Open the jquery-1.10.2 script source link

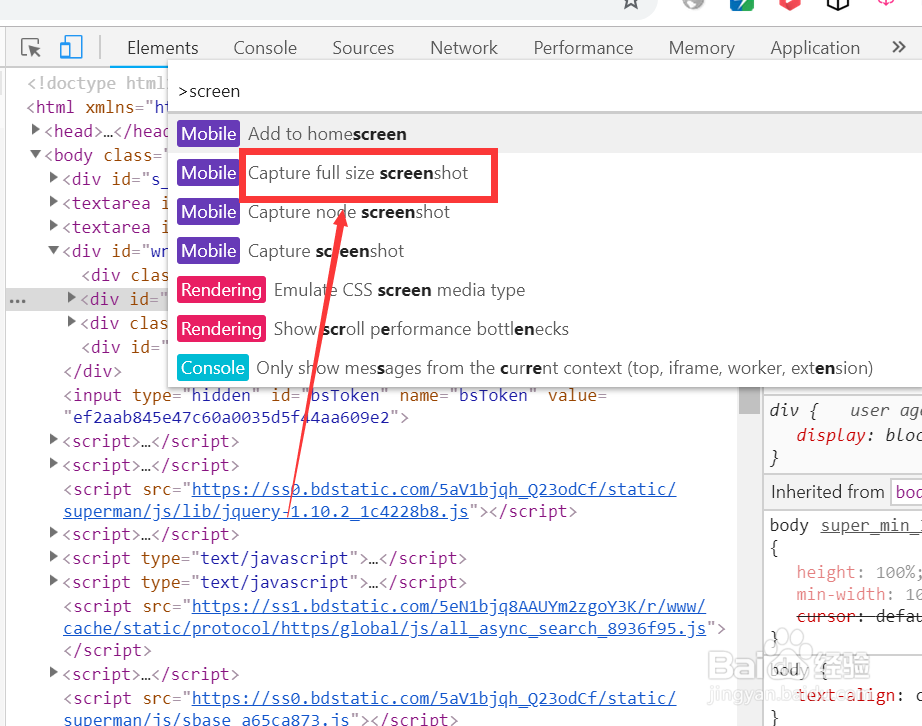click(x=369, y=500)
